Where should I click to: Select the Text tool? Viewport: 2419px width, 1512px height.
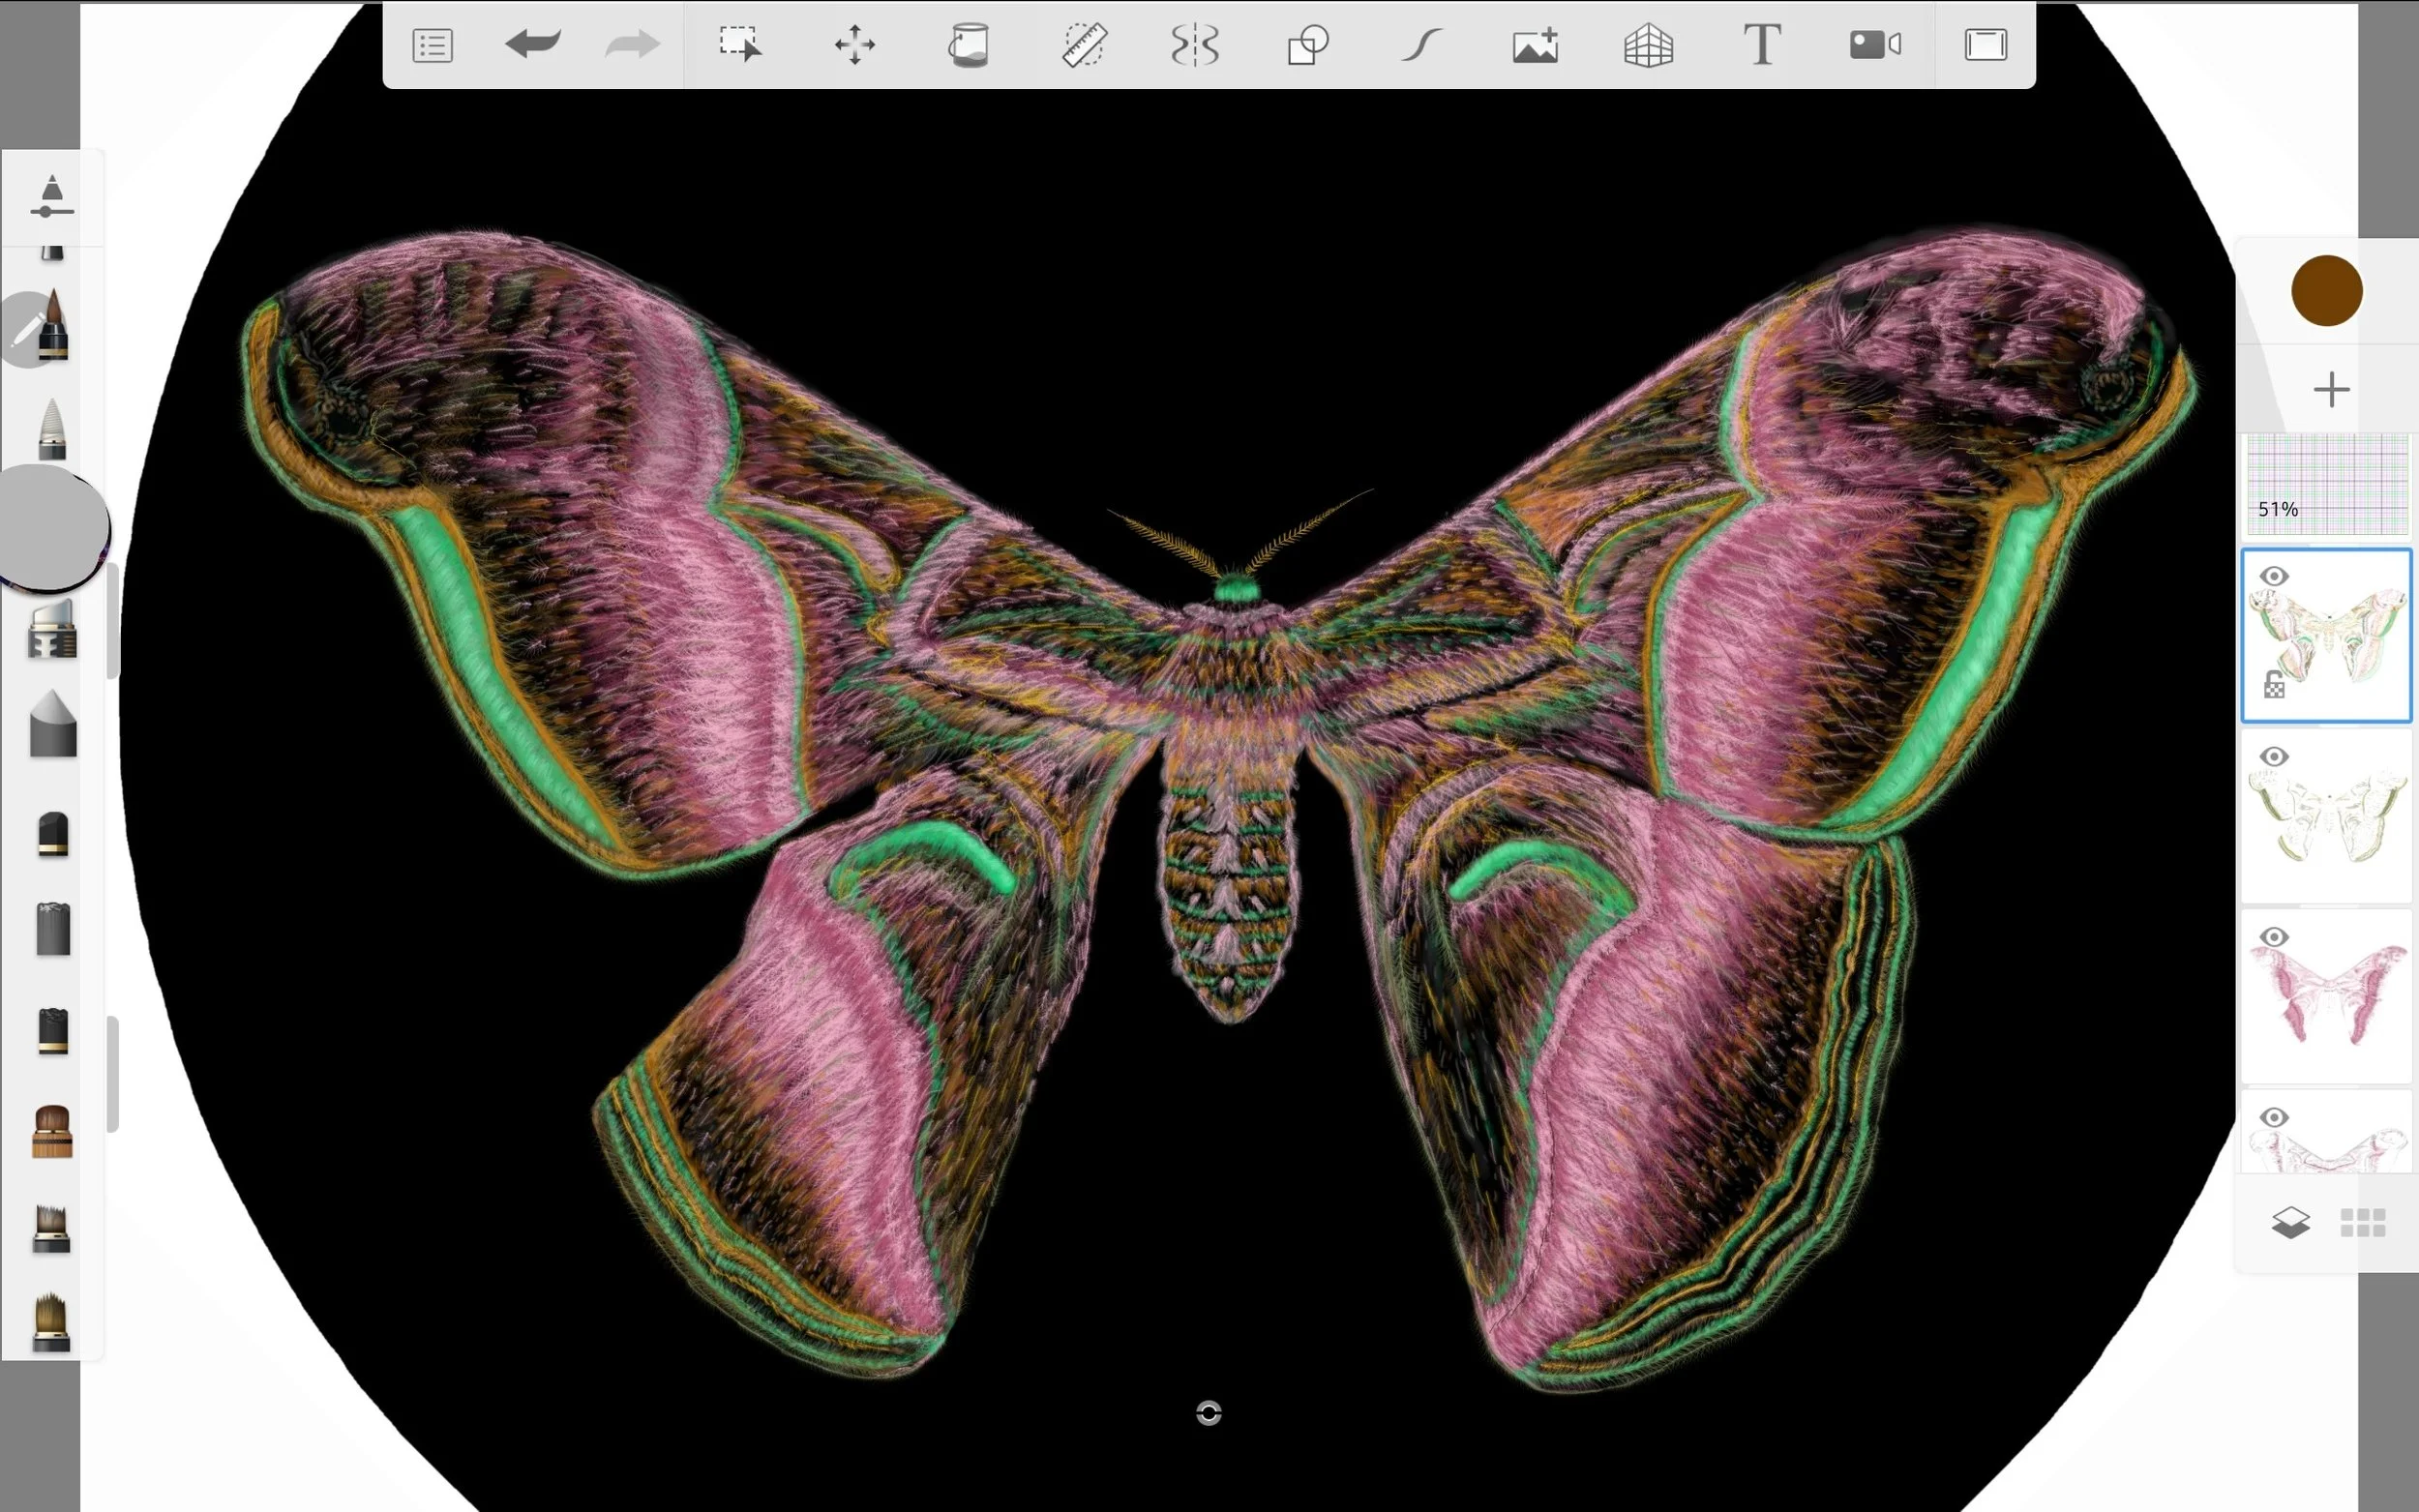coord(1762,45)
